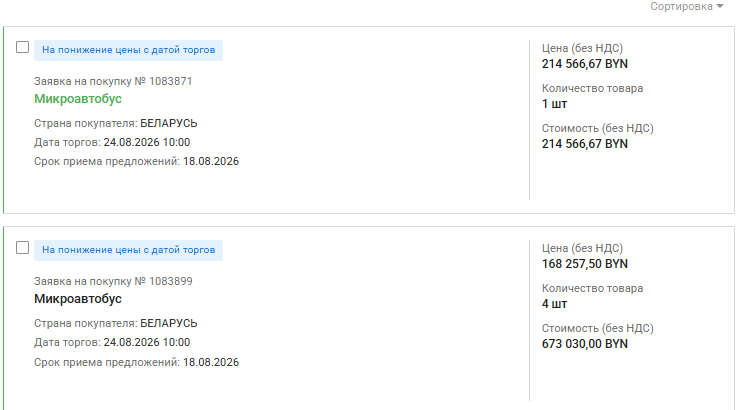Click quantity '4 шт' value
Image resolution: width=746 pixels, height=410 pixels.
[554, 304]
